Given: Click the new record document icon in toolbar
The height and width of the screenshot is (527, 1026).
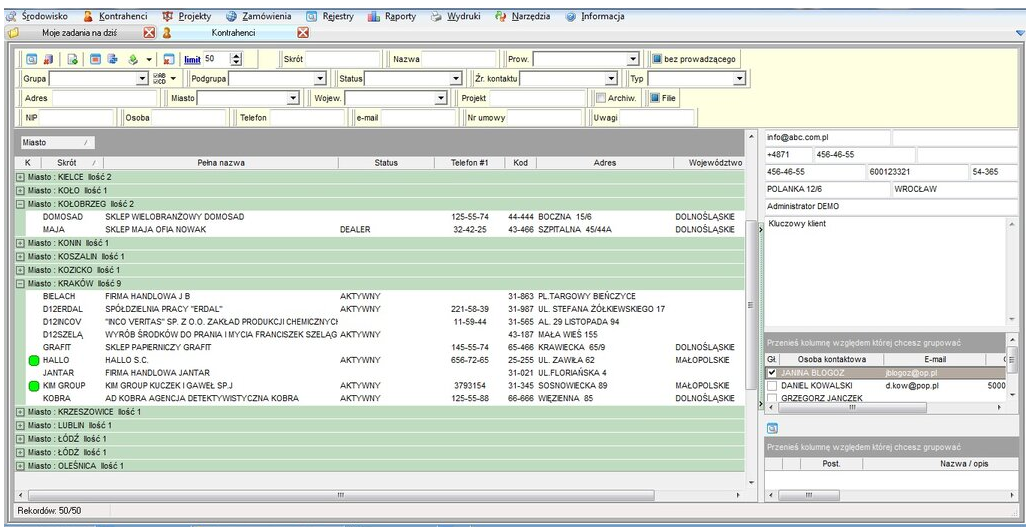Looking at the screenshot, I should pyautogui.click(x=73, y=59).
